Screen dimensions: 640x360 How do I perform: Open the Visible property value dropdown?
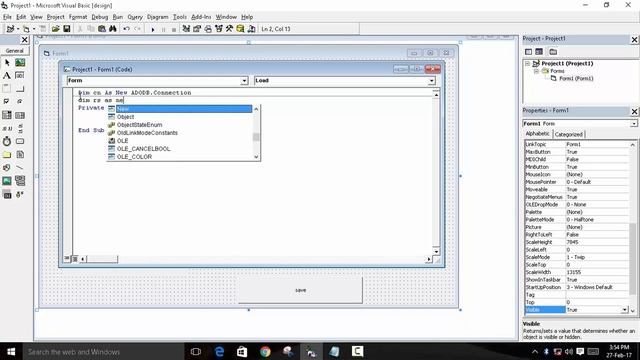(x=624, y=310)
